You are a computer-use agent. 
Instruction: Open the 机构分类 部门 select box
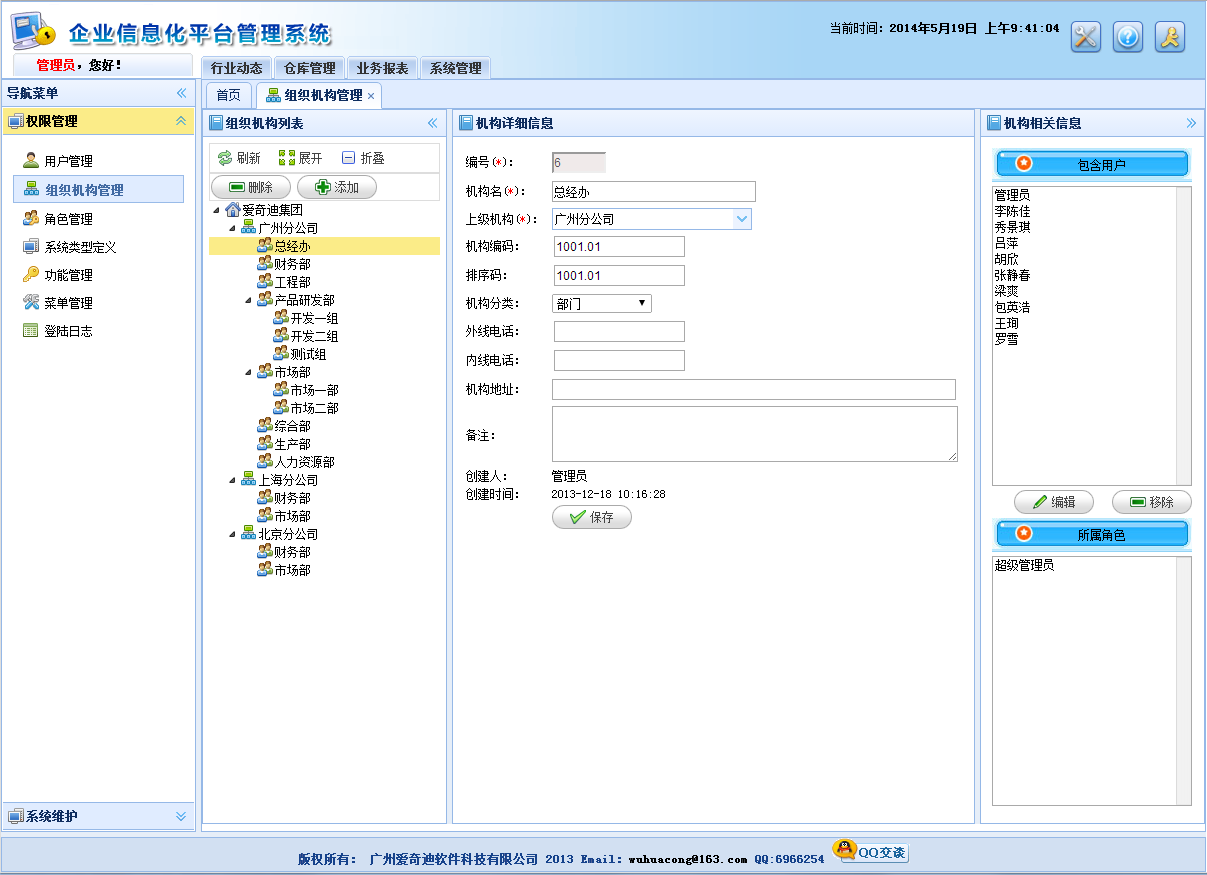[x=602, y=303]
